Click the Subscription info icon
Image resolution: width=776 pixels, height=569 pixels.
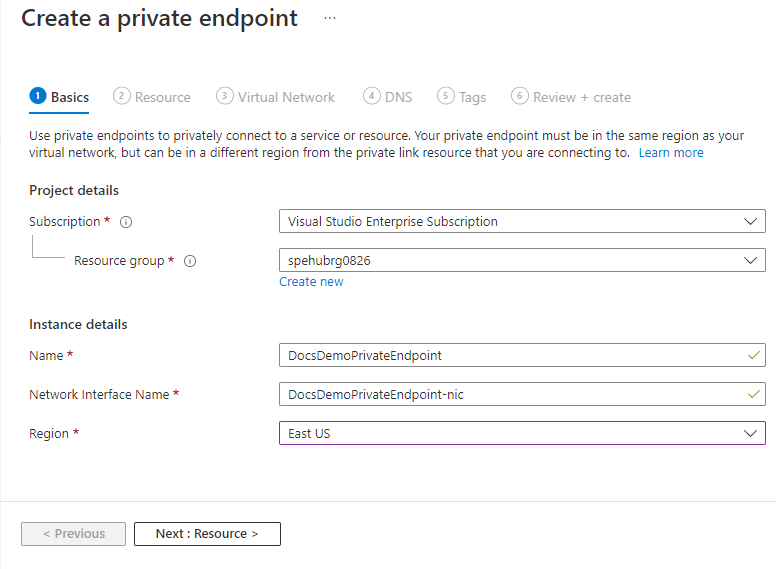click(127, 222)
